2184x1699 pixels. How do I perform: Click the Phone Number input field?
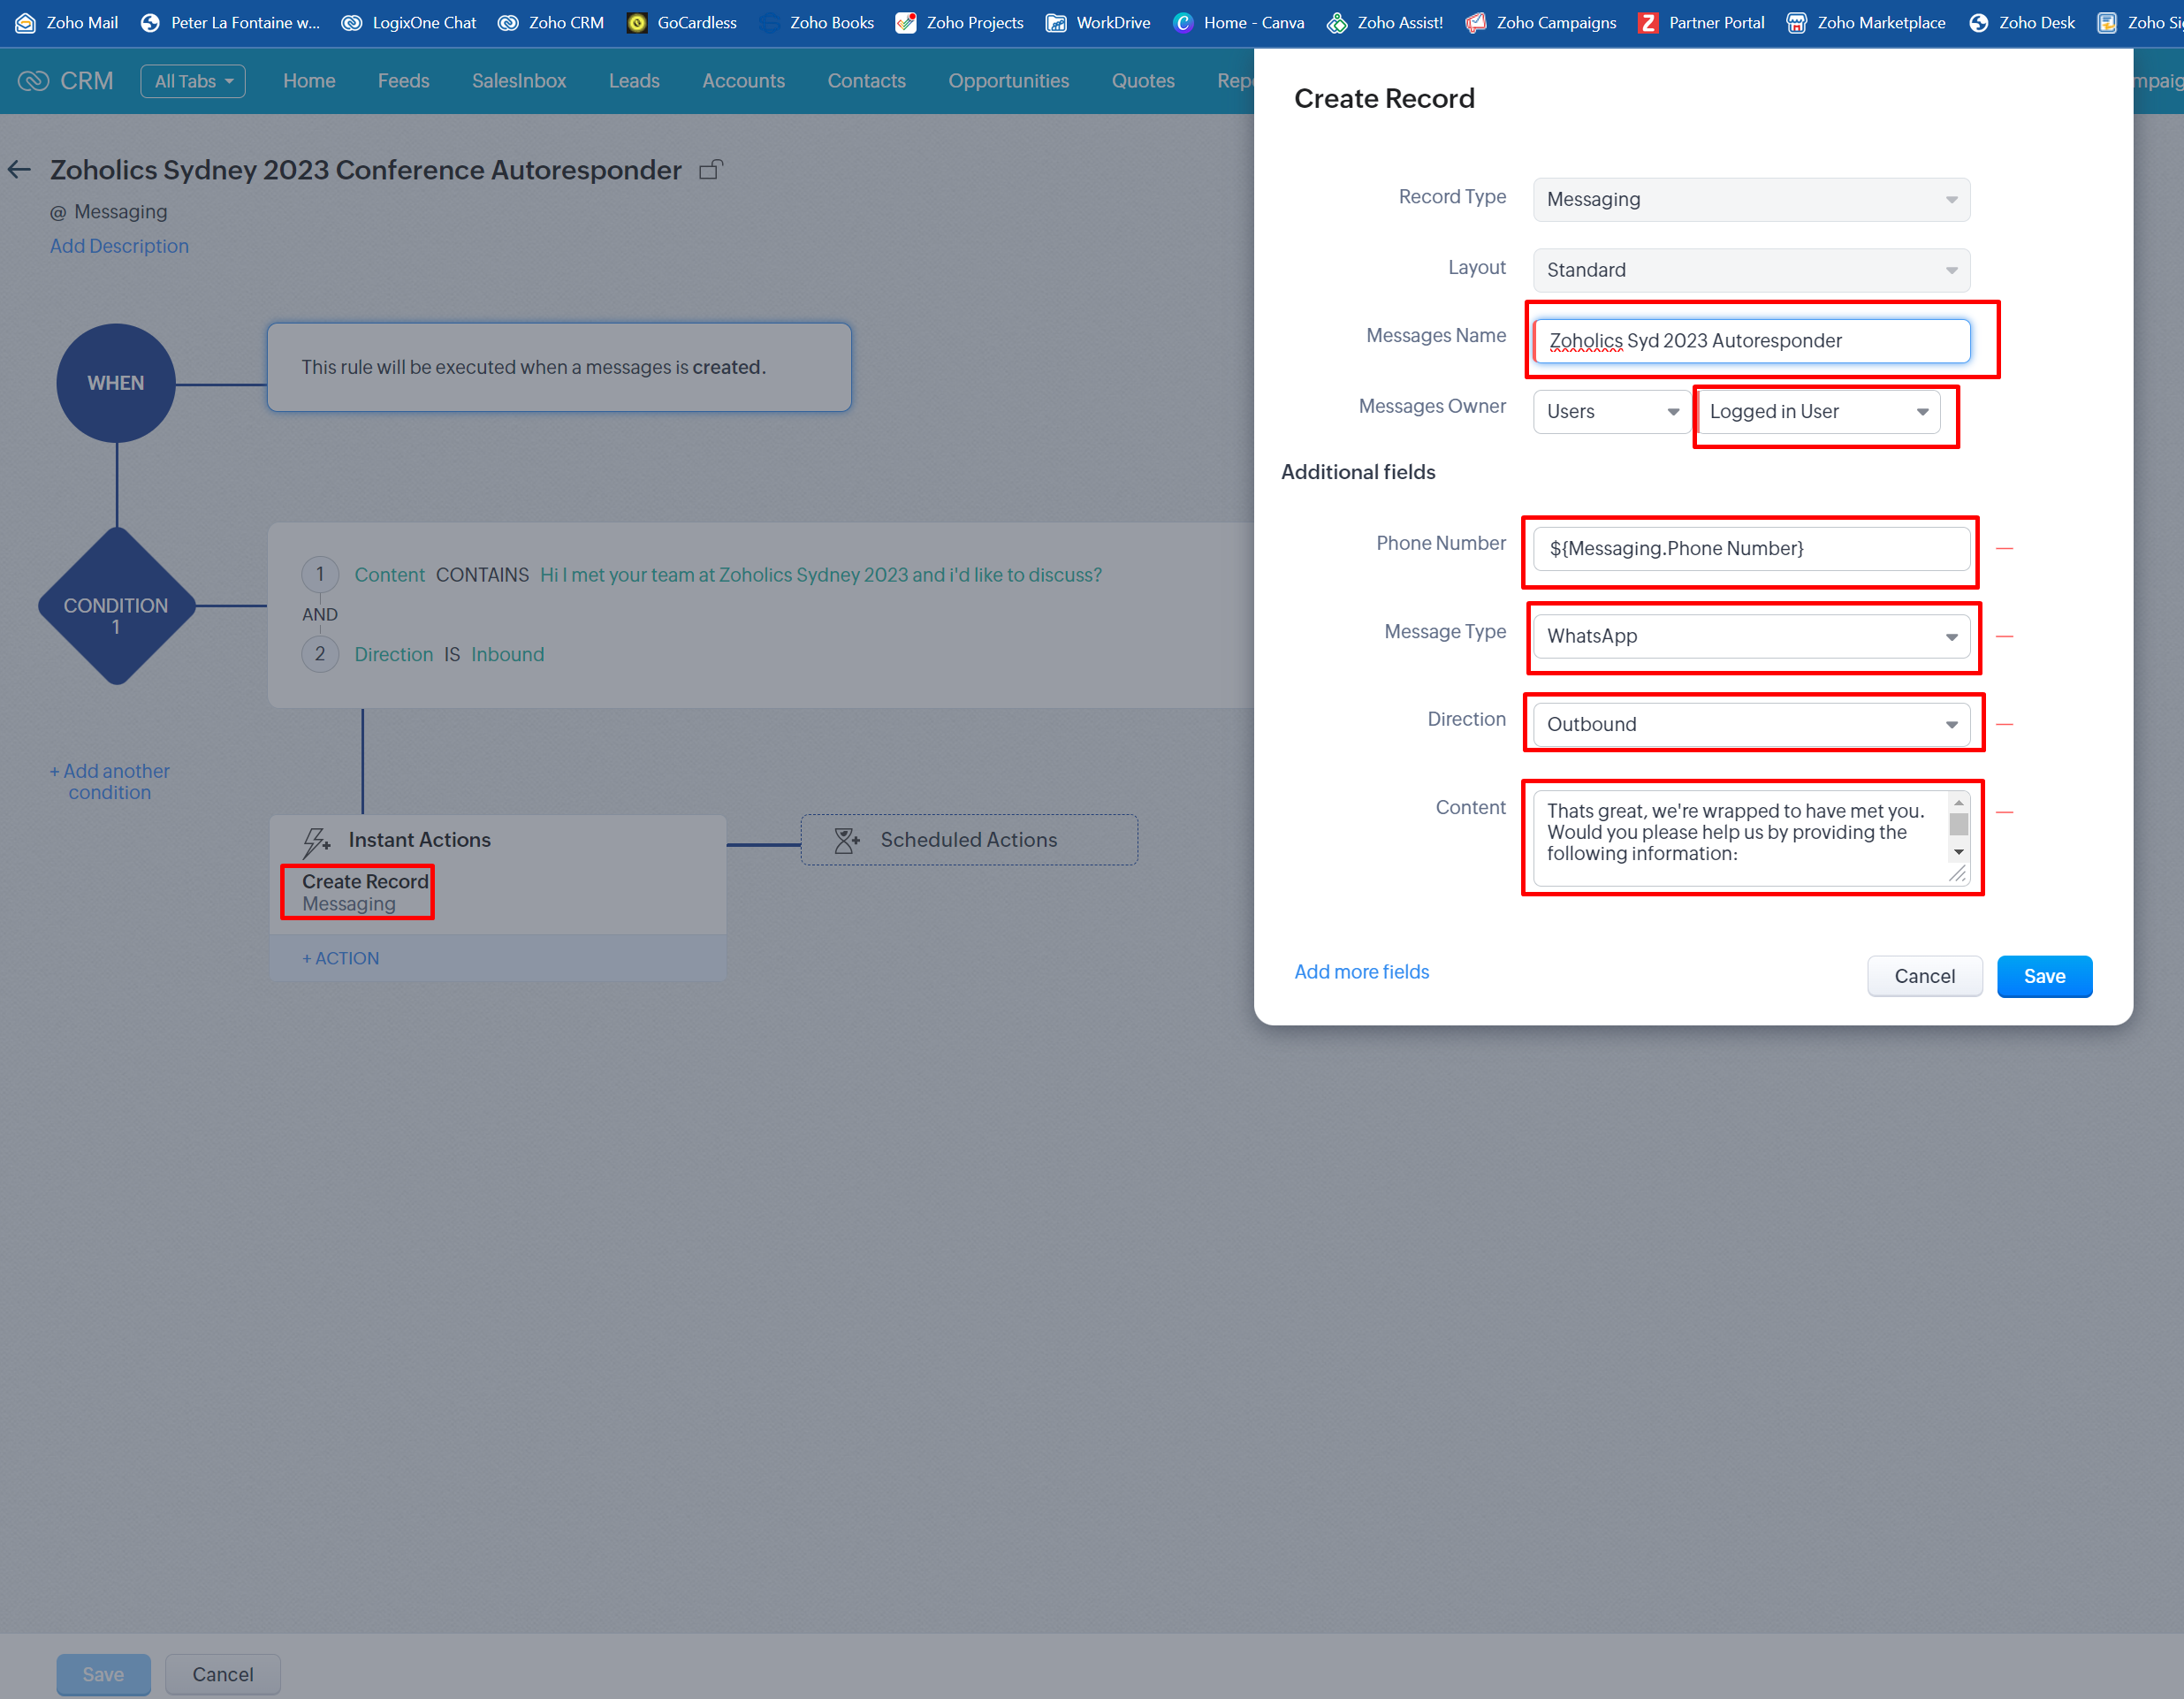point(1751,548)
